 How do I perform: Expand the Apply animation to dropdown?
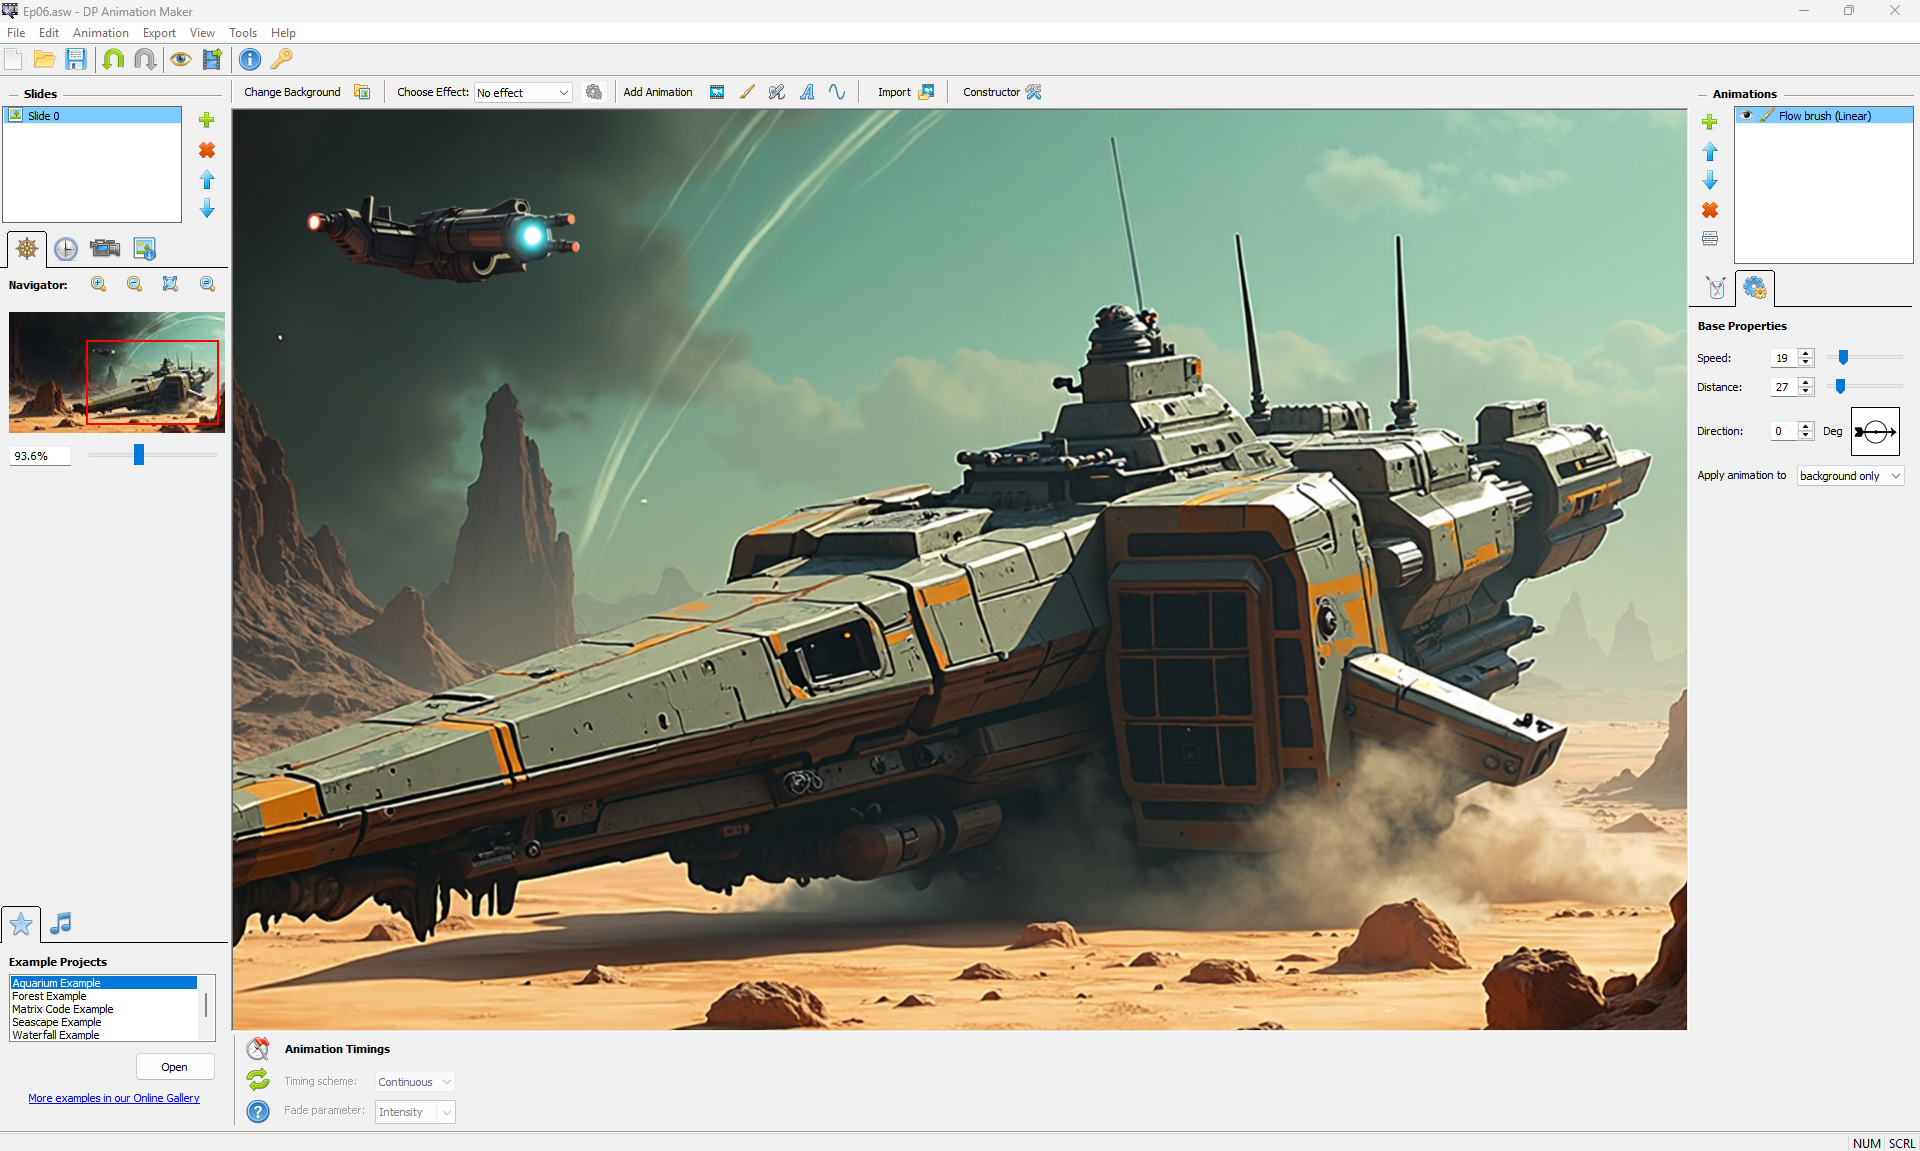point(1850,476)
